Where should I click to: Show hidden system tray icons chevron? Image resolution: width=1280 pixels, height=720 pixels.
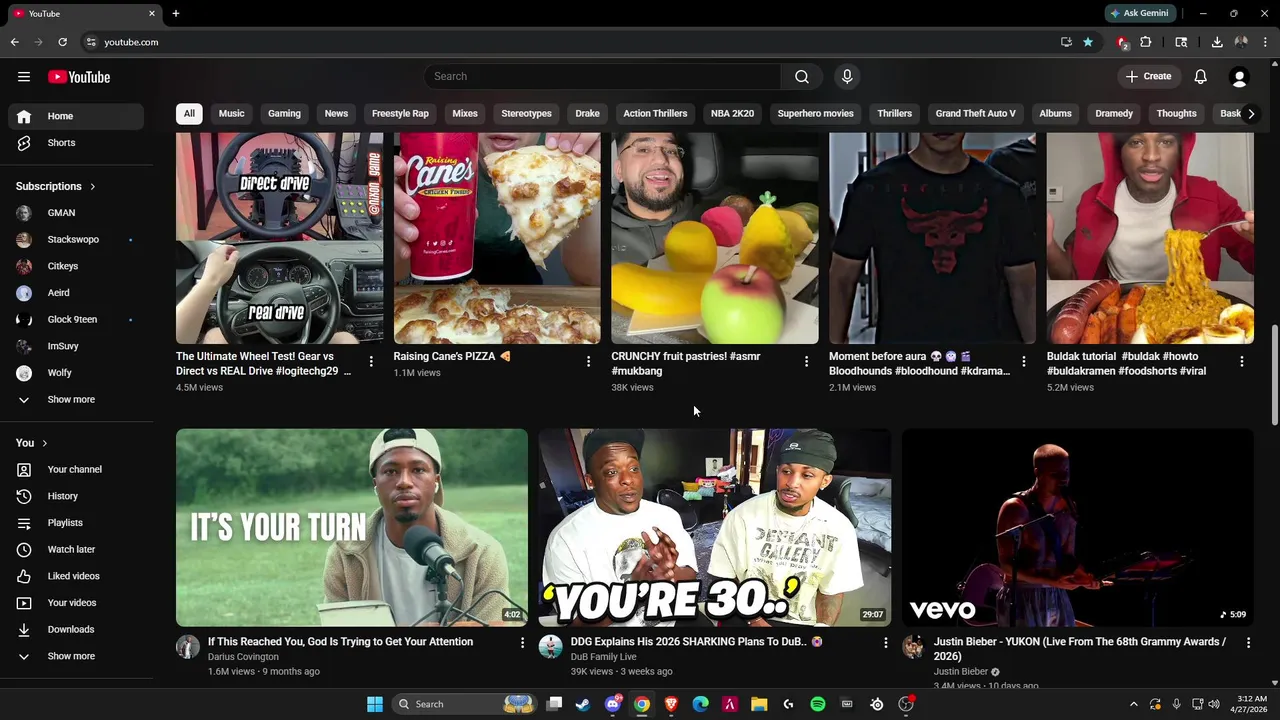tap(1133, 704)
